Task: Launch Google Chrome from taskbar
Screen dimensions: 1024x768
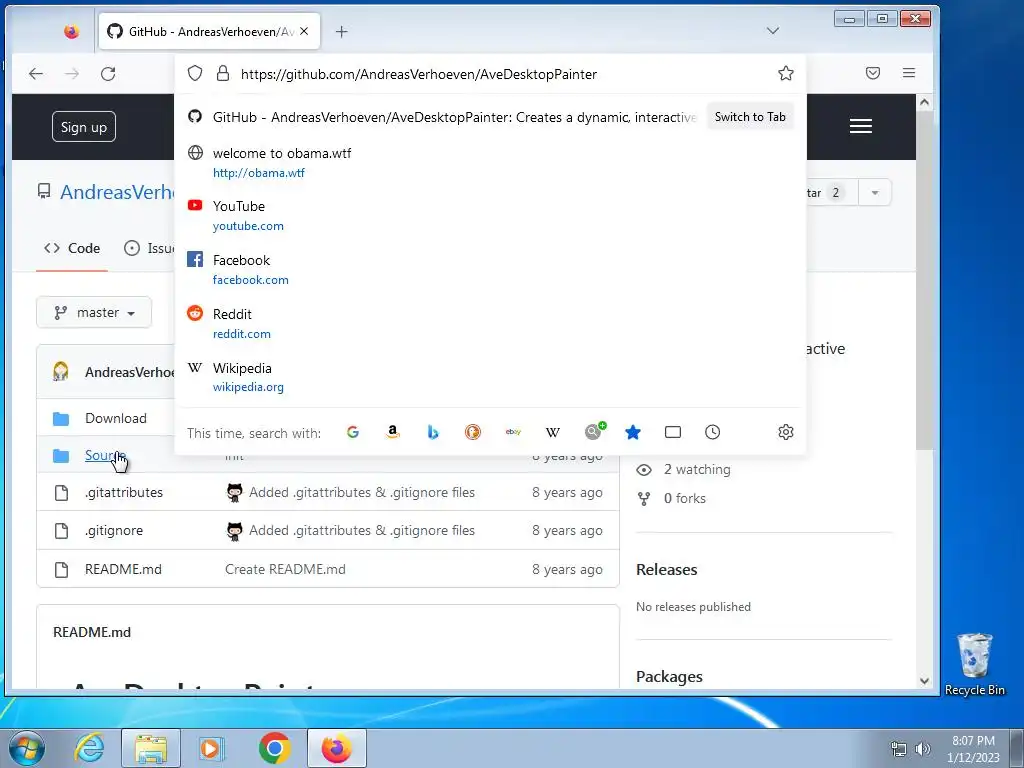Action: (x=274, y=748)
